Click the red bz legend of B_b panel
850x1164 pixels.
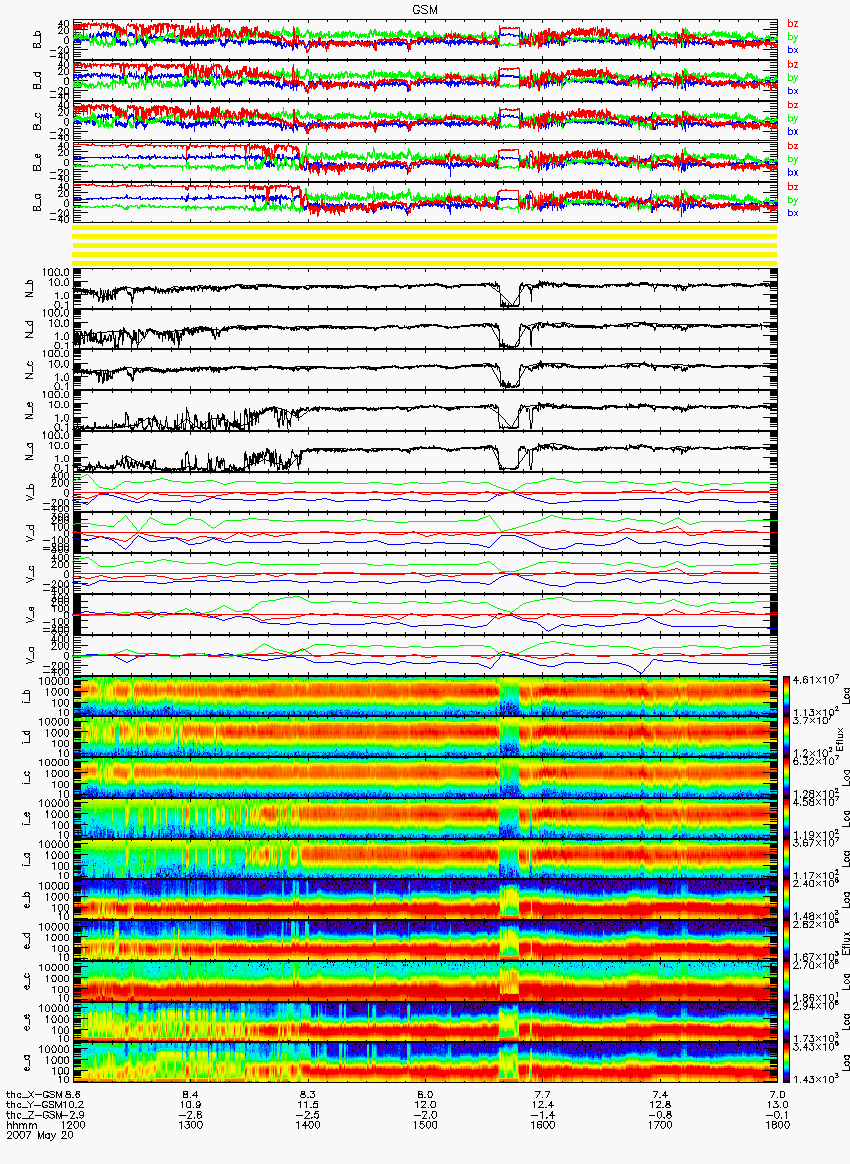pyautogui.click(x=793, y=24)
